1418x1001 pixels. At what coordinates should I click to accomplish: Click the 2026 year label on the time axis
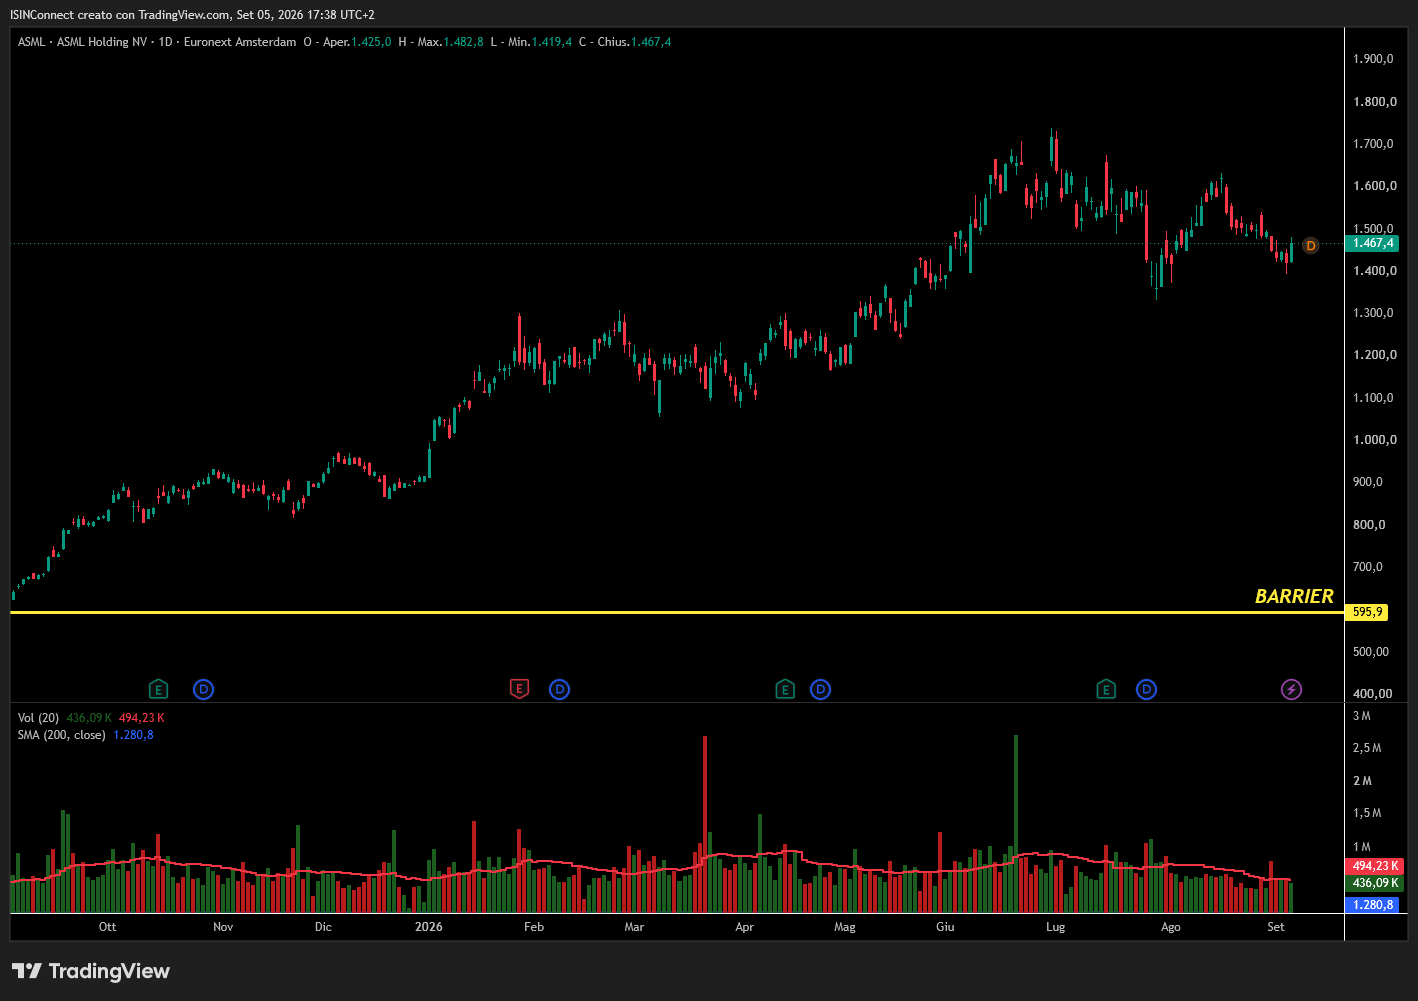click(429, 927)
